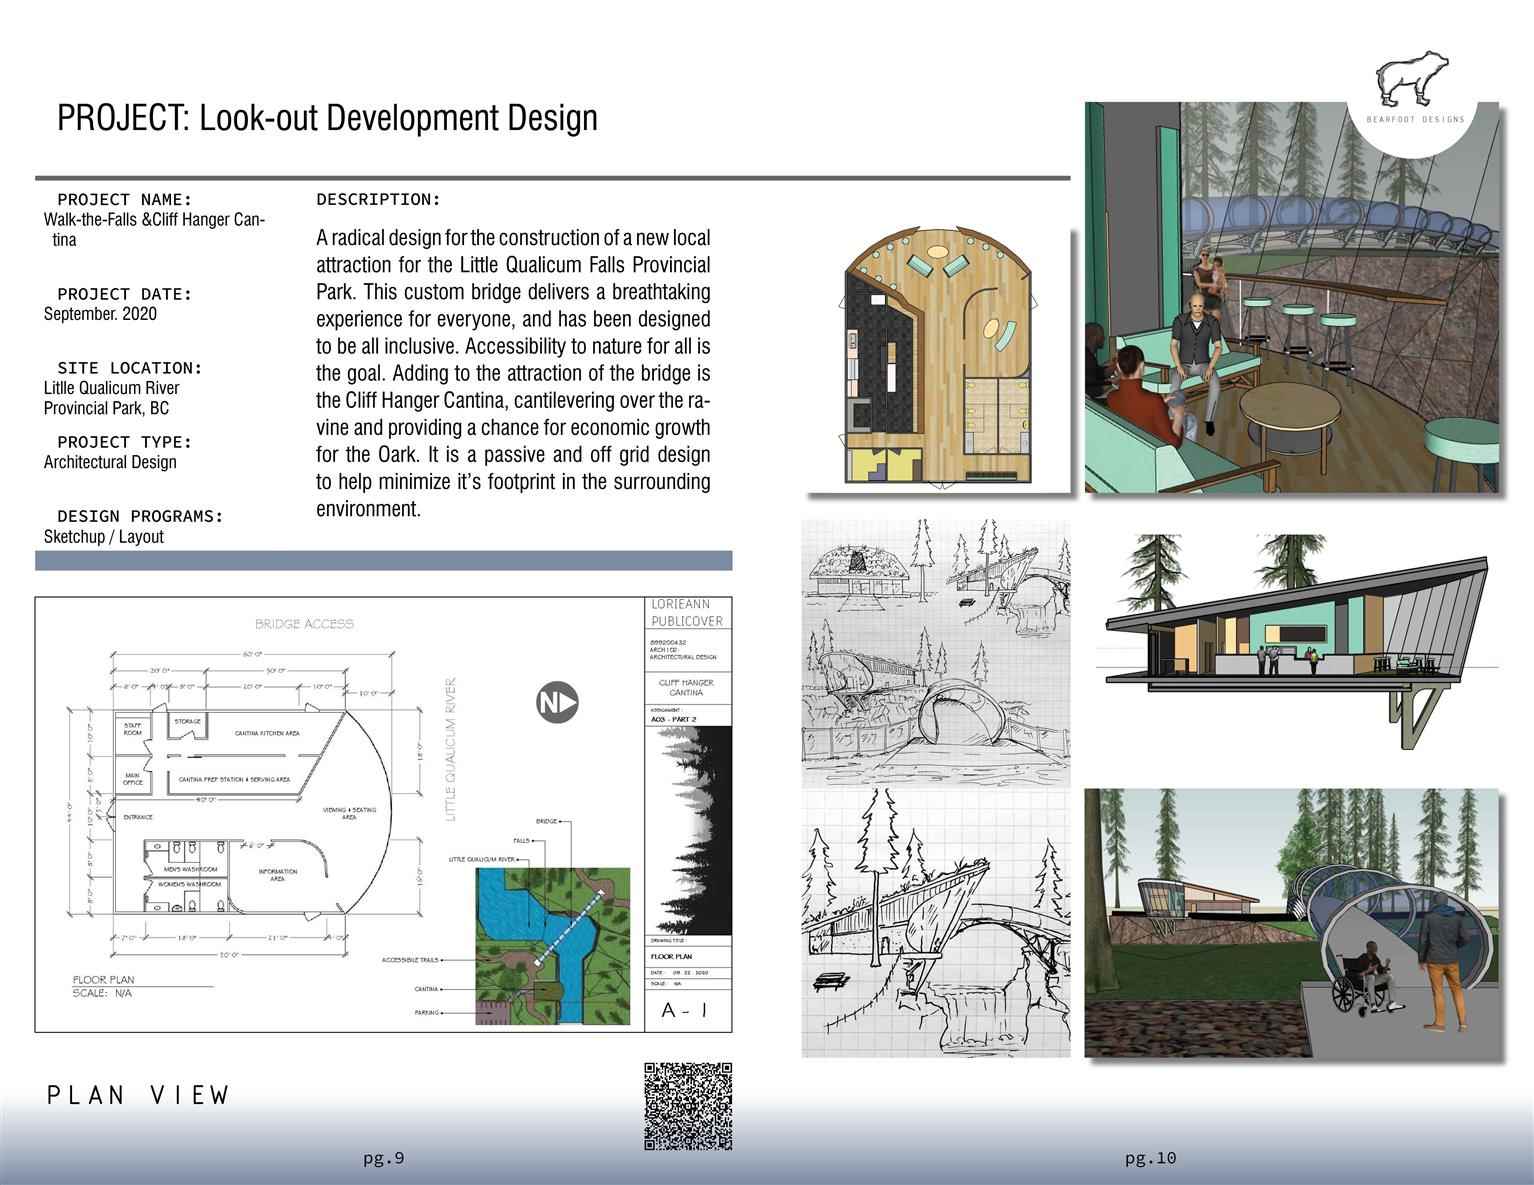1534x1185 pixels.
Task: Select the "PROJECT DATE:" label
Action: (125, 294)
